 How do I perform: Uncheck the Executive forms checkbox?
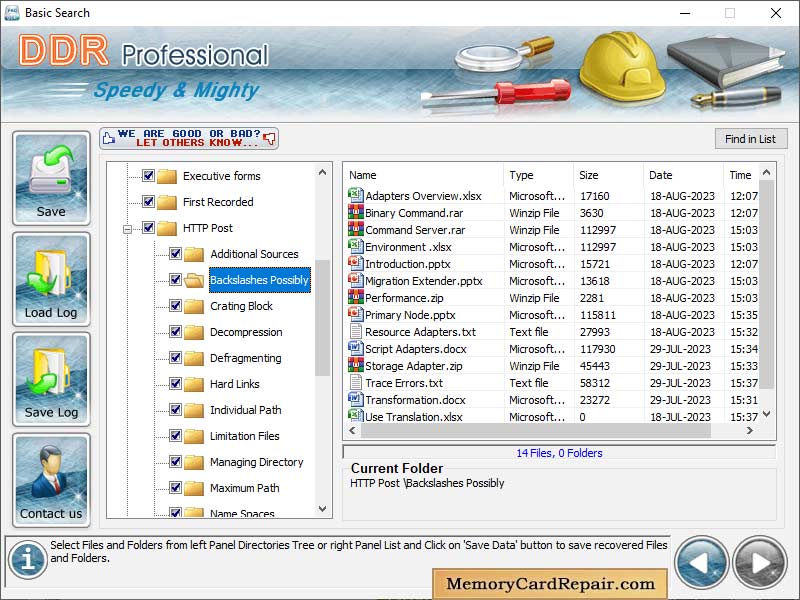148,176
